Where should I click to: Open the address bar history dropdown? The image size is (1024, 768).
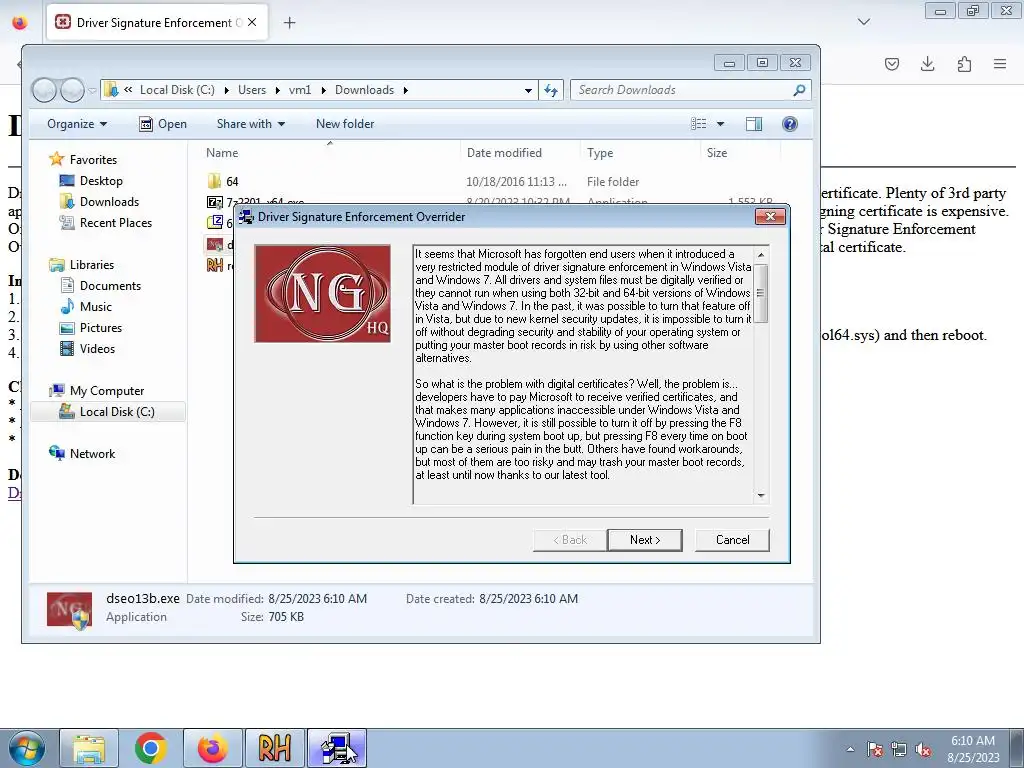528,90
